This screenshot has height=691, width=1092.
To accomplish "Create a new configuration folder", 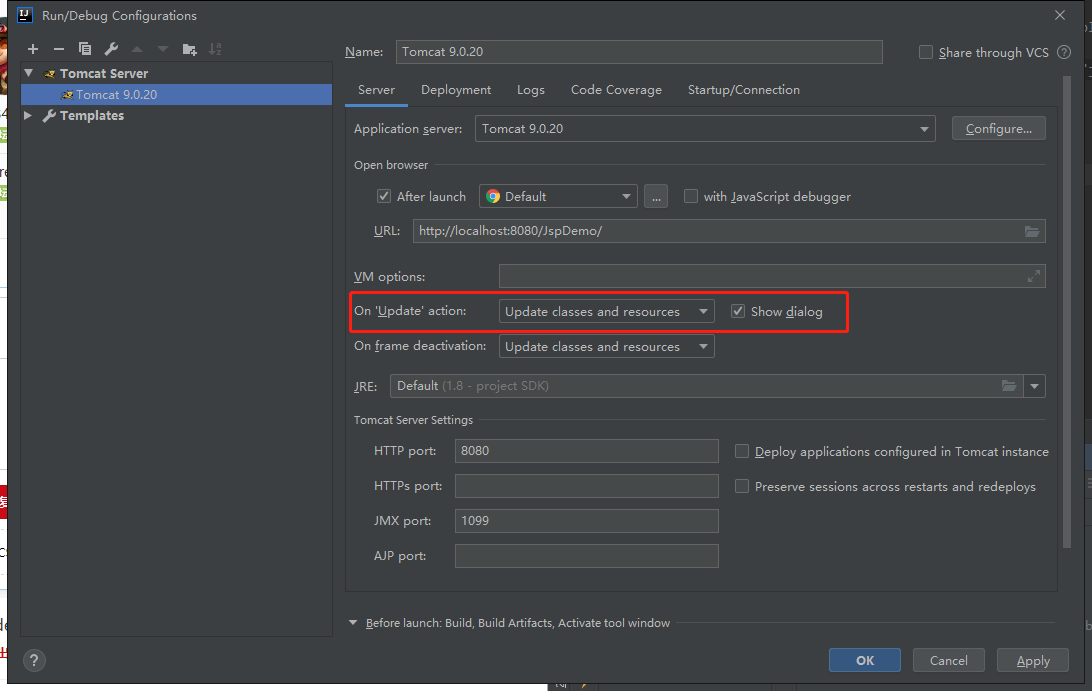I will [x=189, y=49].
